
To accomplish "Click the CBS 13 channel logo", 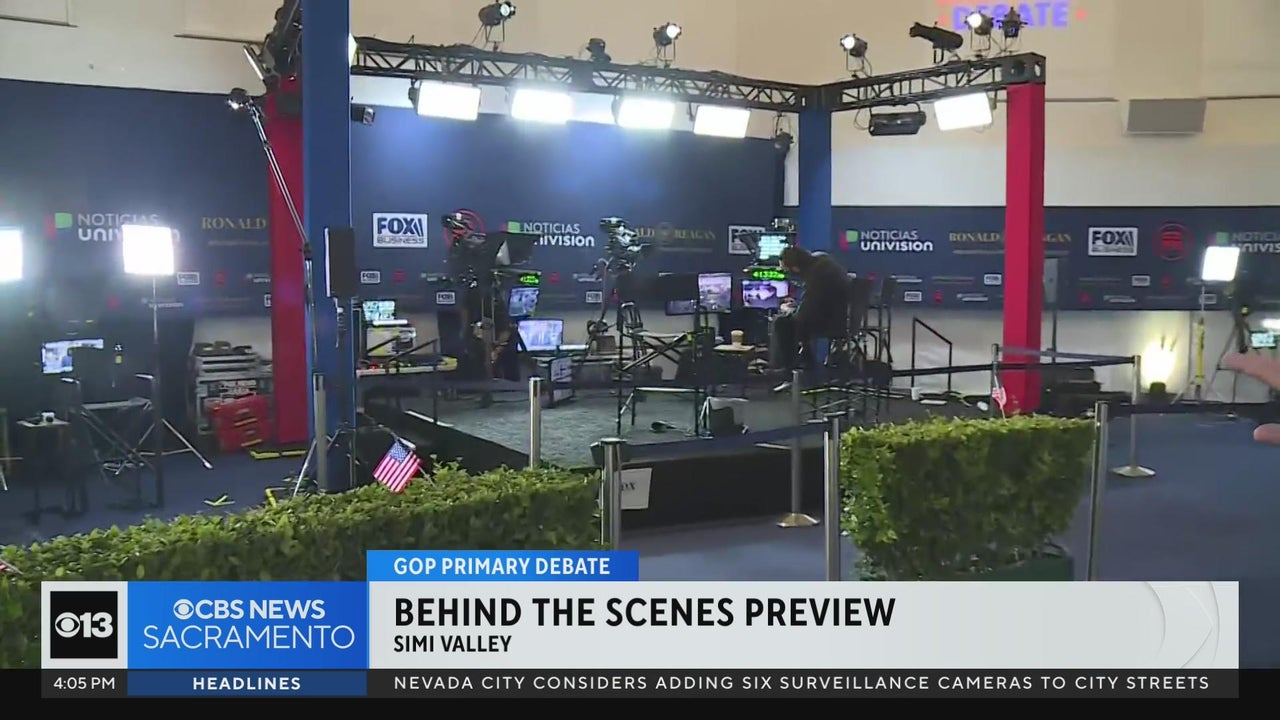I will pos(84,625).
